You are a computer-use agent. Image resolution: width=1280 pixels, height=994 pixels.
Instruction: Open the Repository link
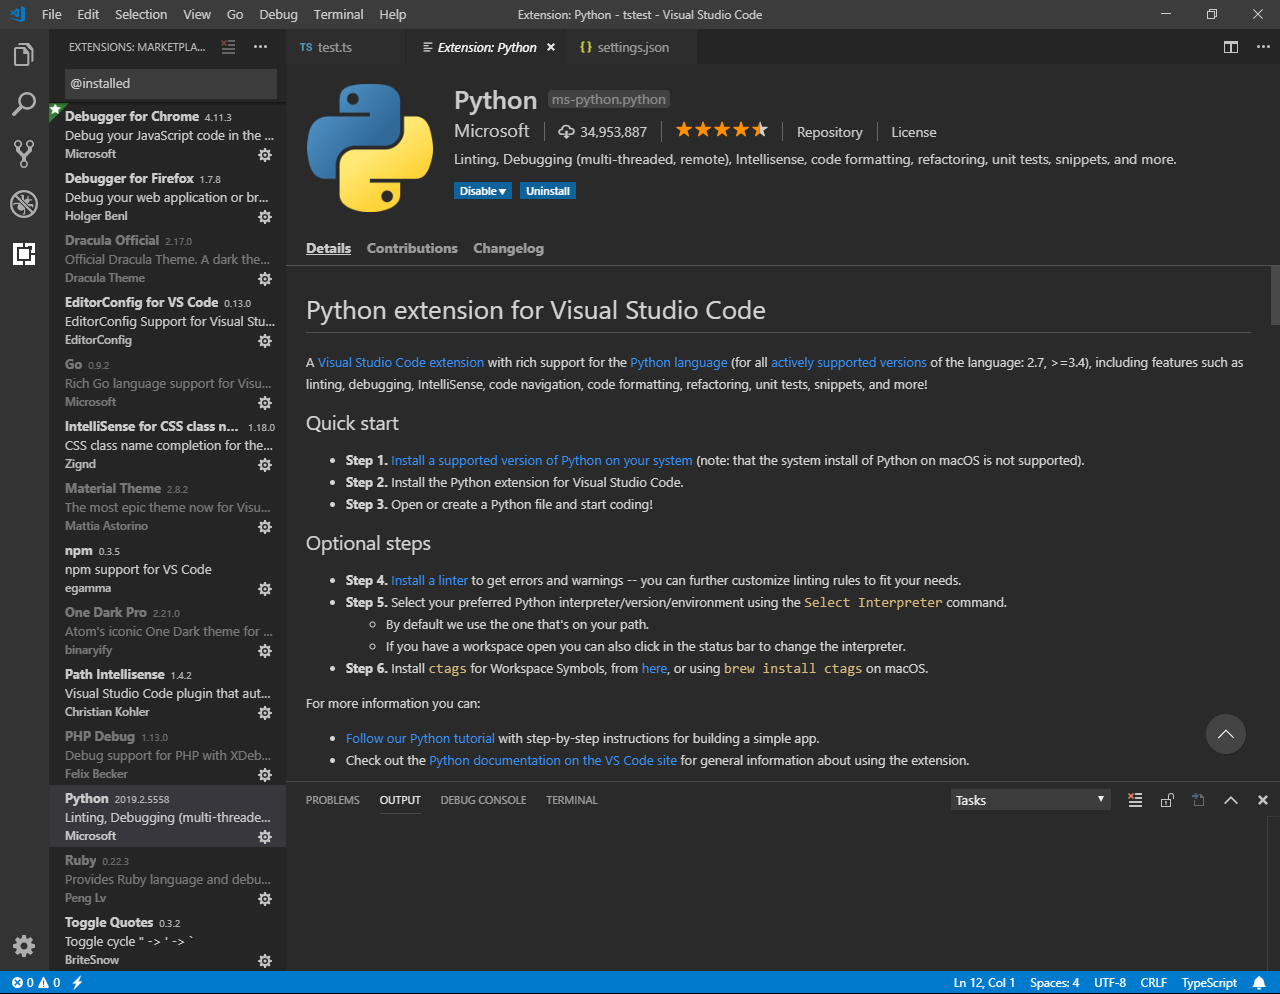pos(829,132)
